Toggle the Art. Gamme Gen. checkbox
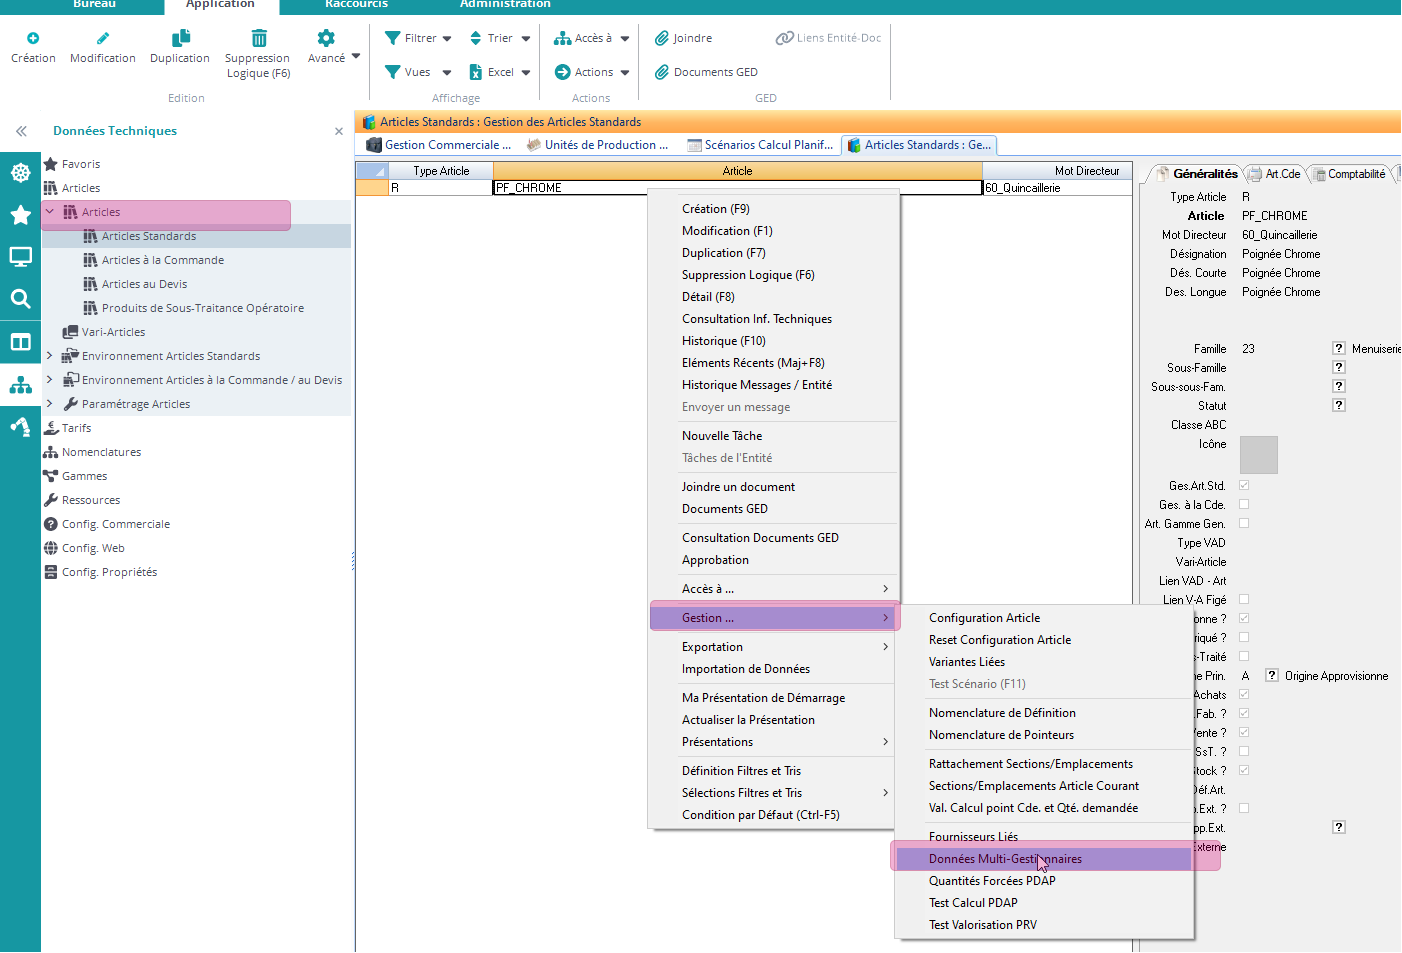This screenshot has height=953, width=1402. (1244, 524)
